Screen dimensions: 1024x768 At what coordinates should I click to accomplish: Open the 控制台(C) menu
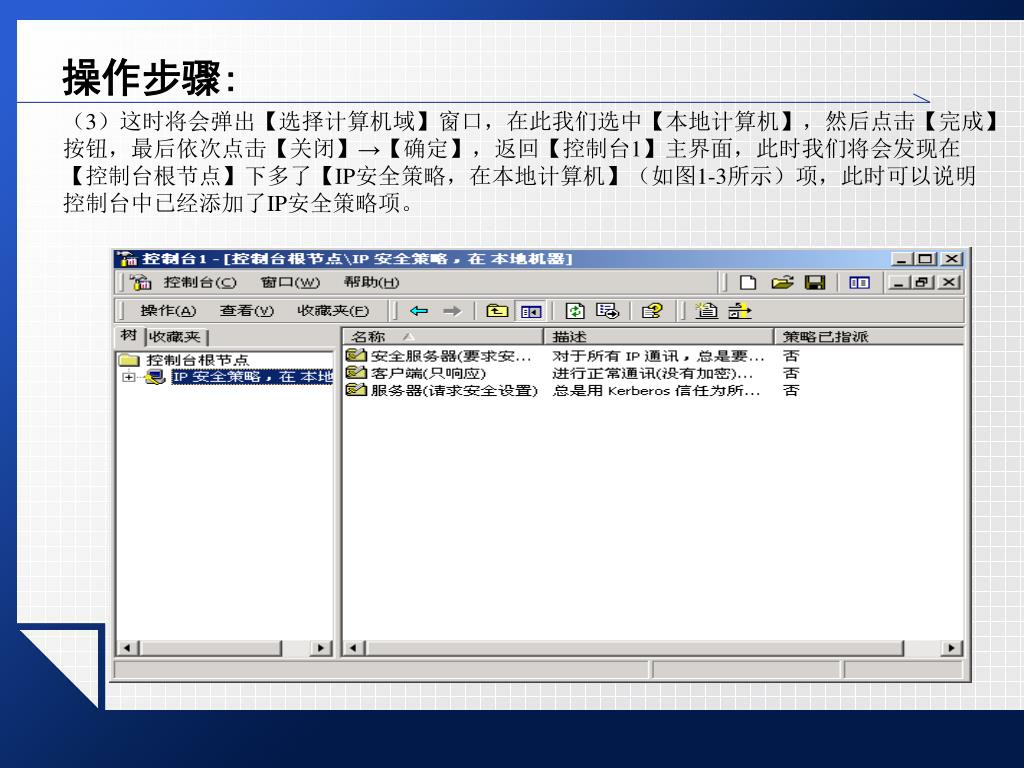pyautogui.click(x=200, y=283)
